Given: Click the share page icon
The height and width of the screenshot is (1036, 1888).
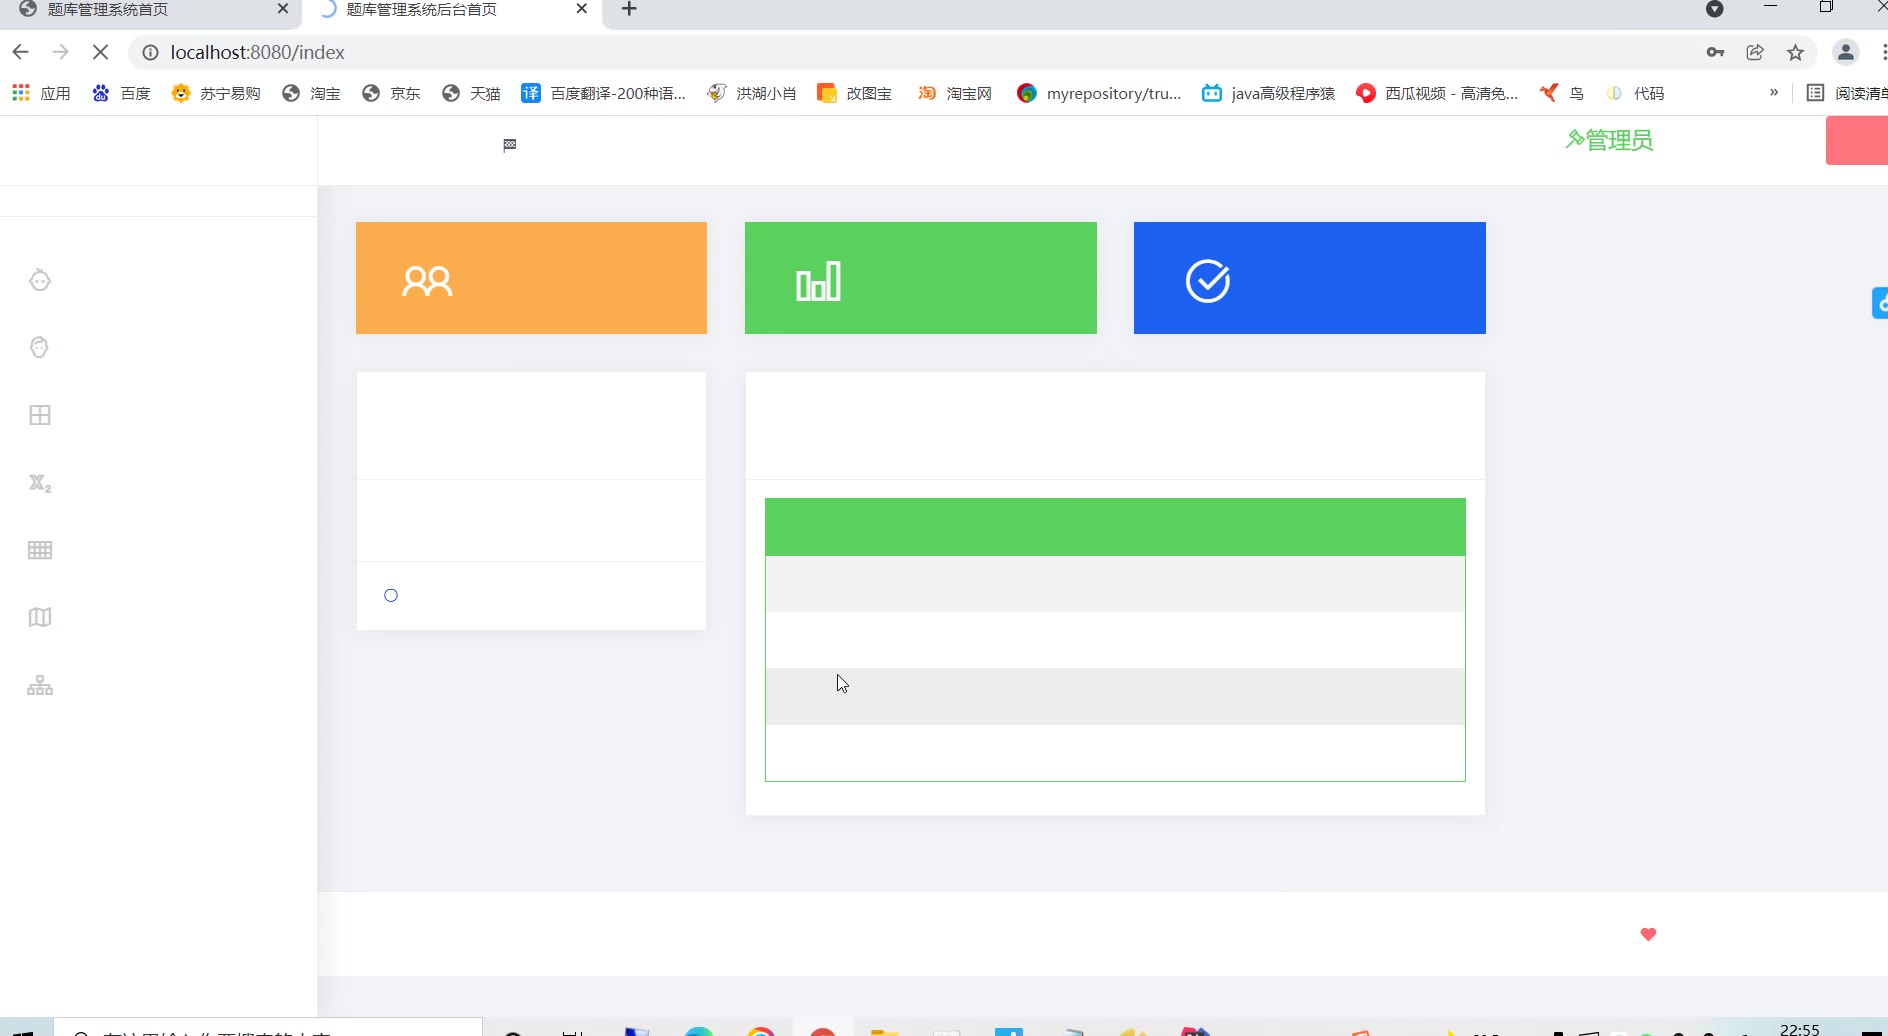Looking at the screenshot, I should (1755, 52).
